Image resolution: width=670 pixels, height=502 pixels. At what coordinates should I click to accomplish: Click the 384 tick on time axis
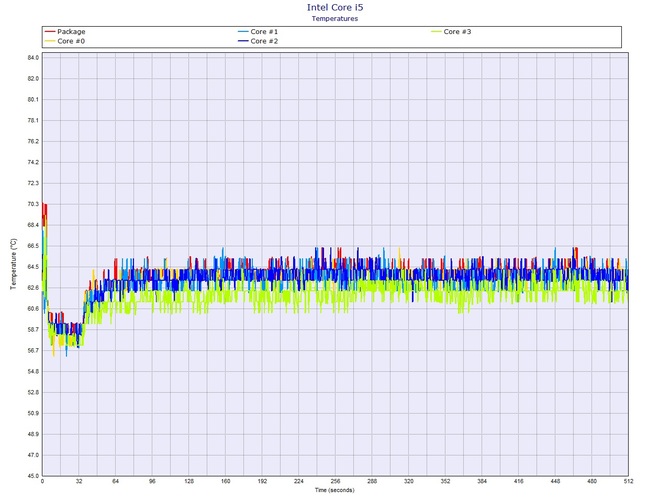click(x=482, y=481)
